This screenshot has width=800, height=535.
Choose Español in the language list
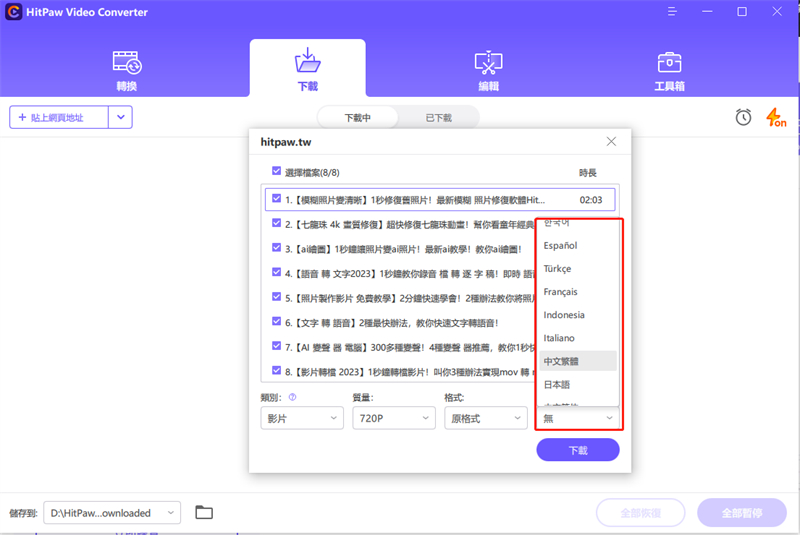coord(578,245)
